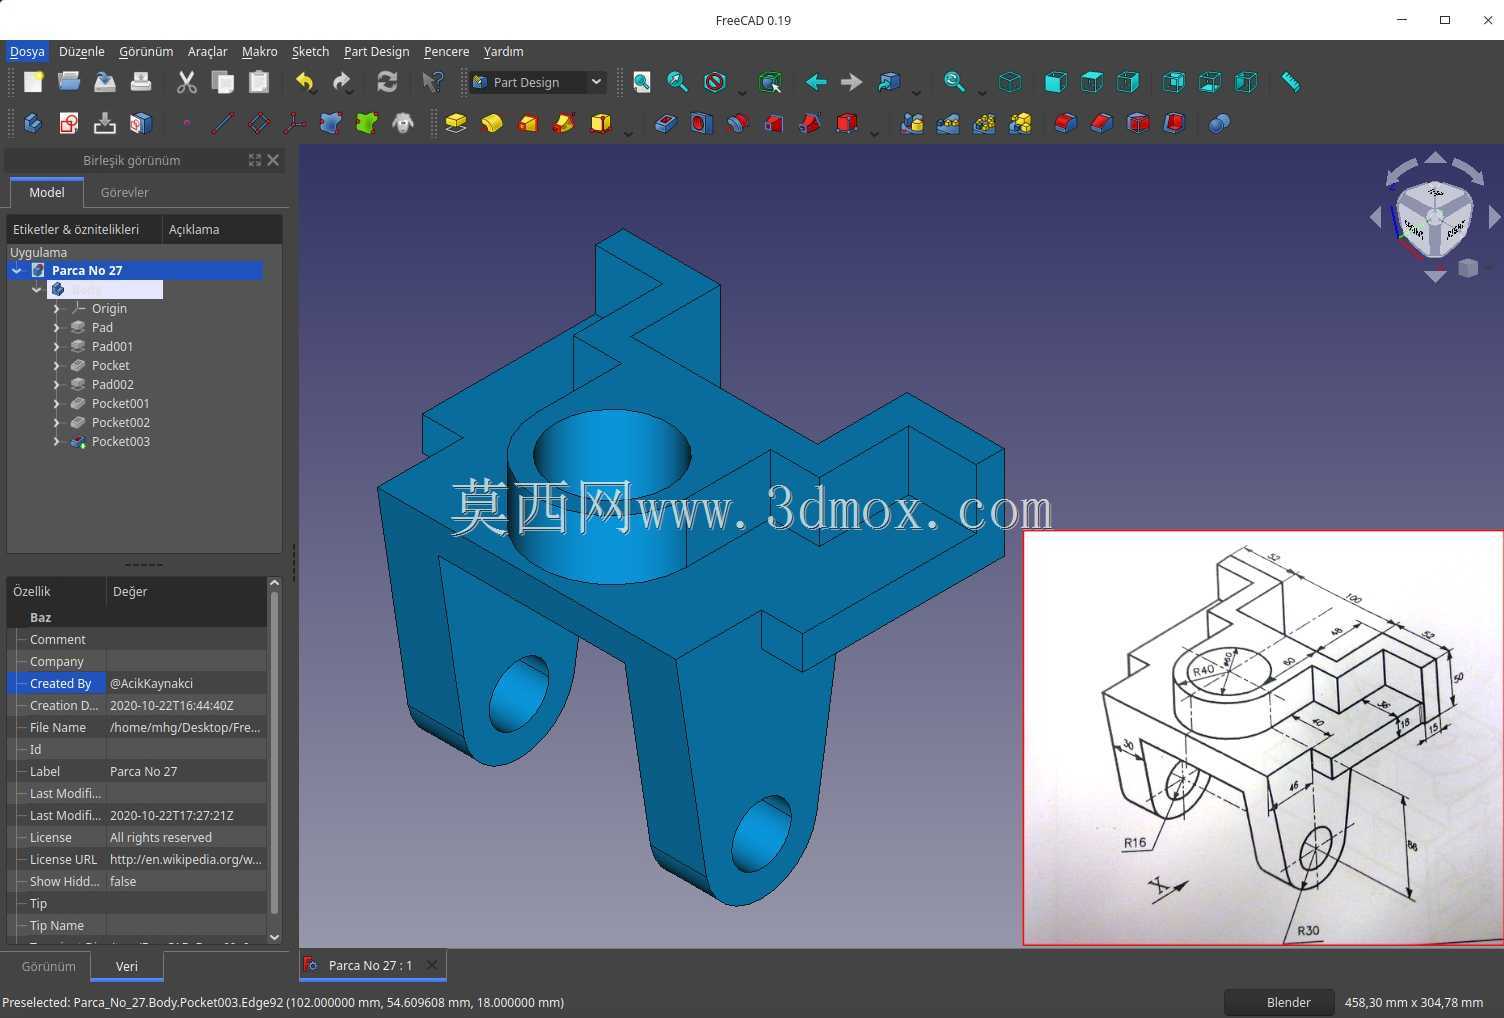Expand the Pad001 tree item
The image size is (1504, 1018).
tap(57, 347)
